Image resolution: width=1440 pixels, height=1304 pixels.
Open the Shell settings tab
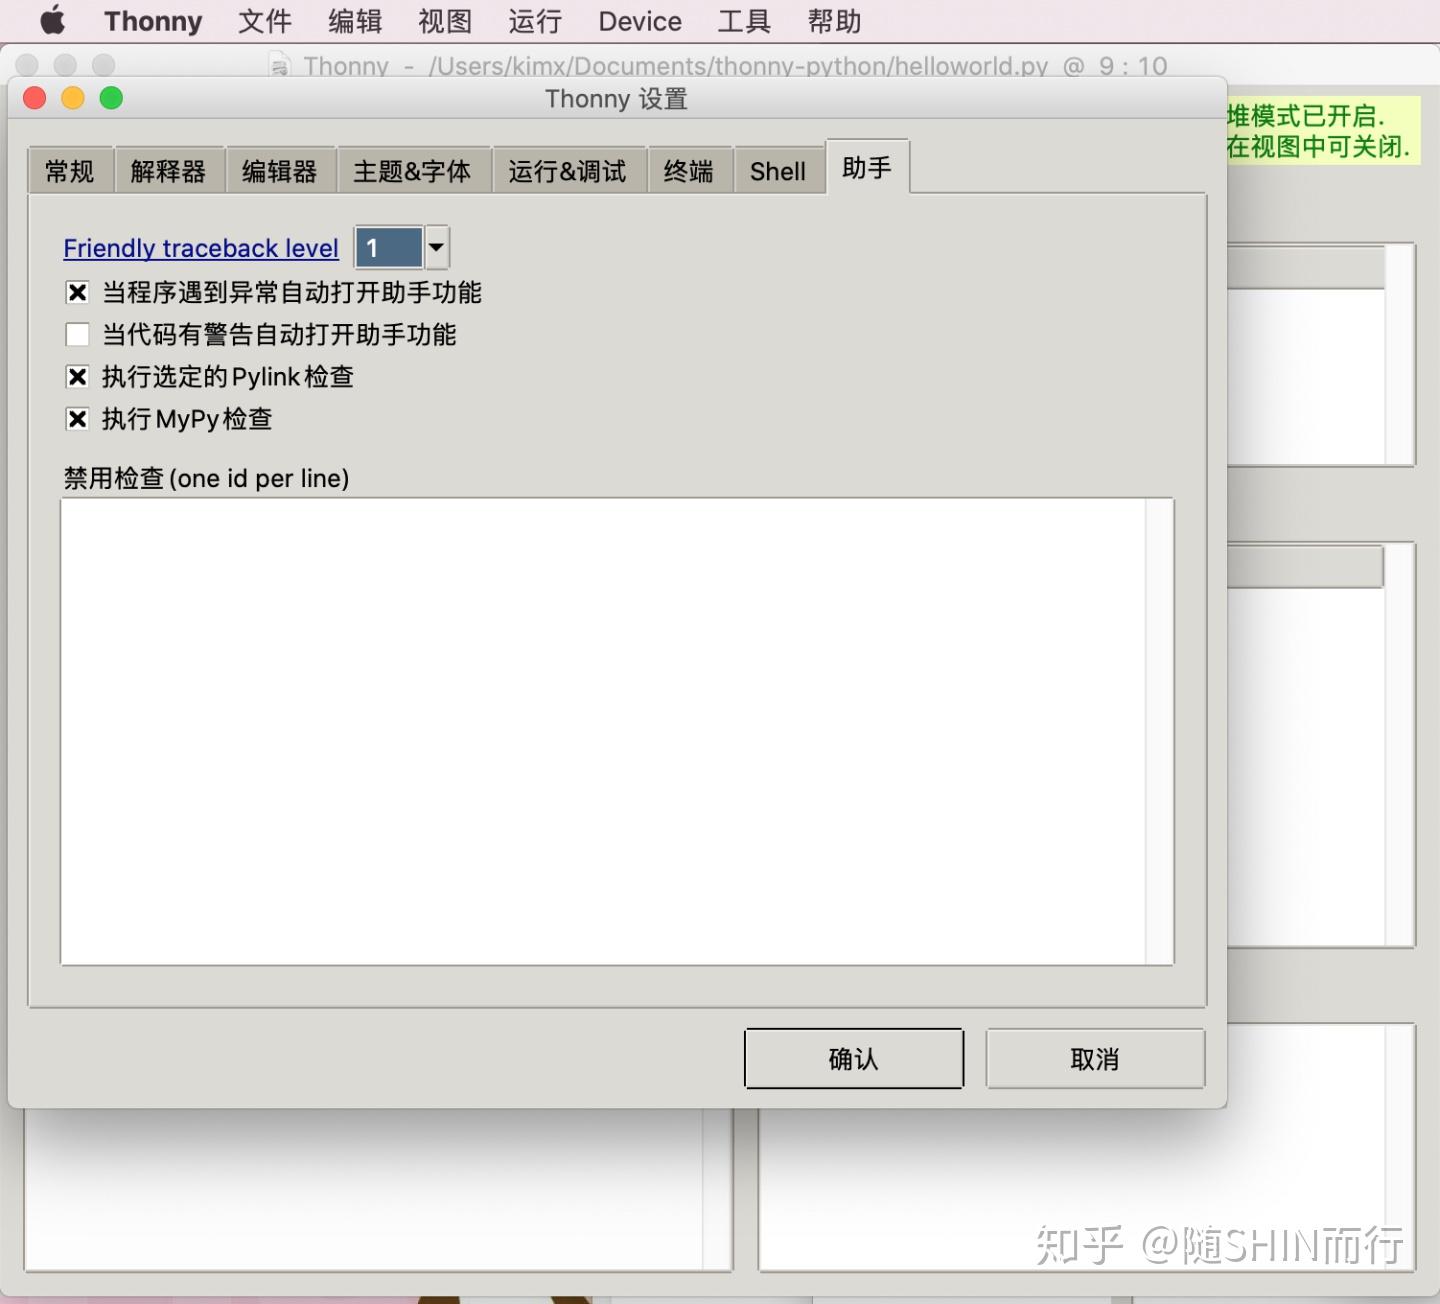click(778, 171)
